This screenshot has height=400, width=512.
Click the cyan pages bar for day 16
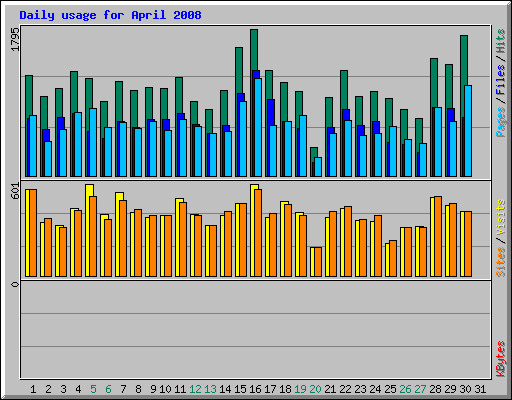pos(258,127)
